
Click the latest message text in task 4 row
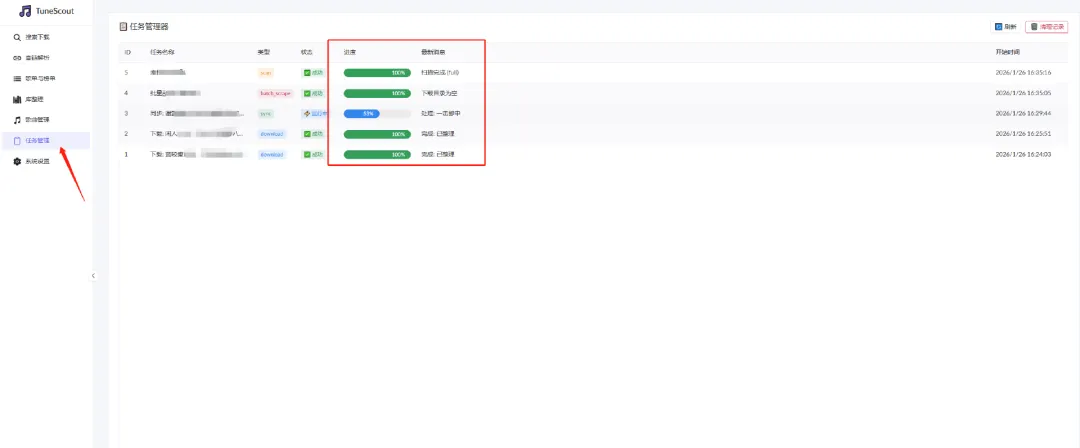click(439, 93)
